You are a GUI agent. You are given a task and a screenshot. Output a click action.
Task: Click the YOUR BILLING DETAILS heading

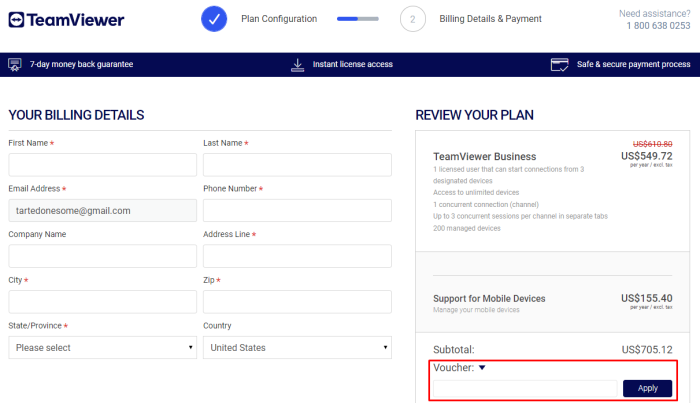76,115
